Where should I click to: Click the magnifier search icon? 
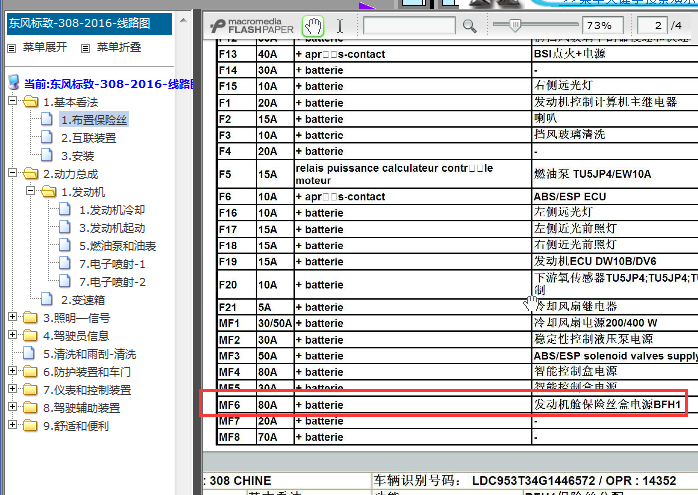[x=470, y=26]
